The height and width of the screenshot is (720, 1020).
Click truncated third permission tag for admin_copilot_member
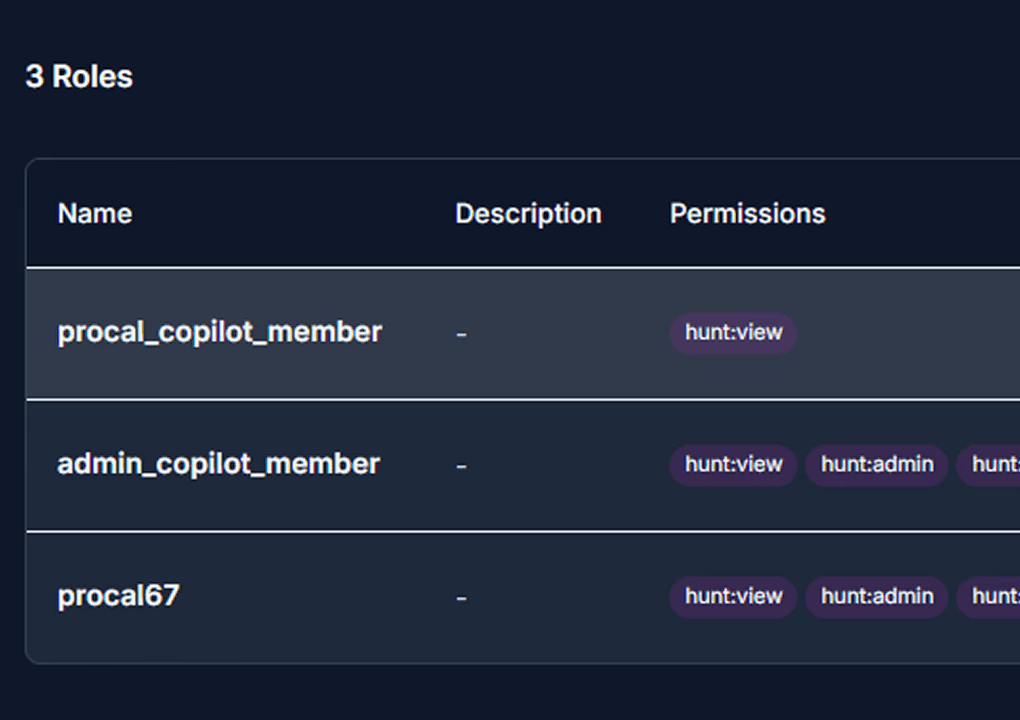[x=989, y=465]
